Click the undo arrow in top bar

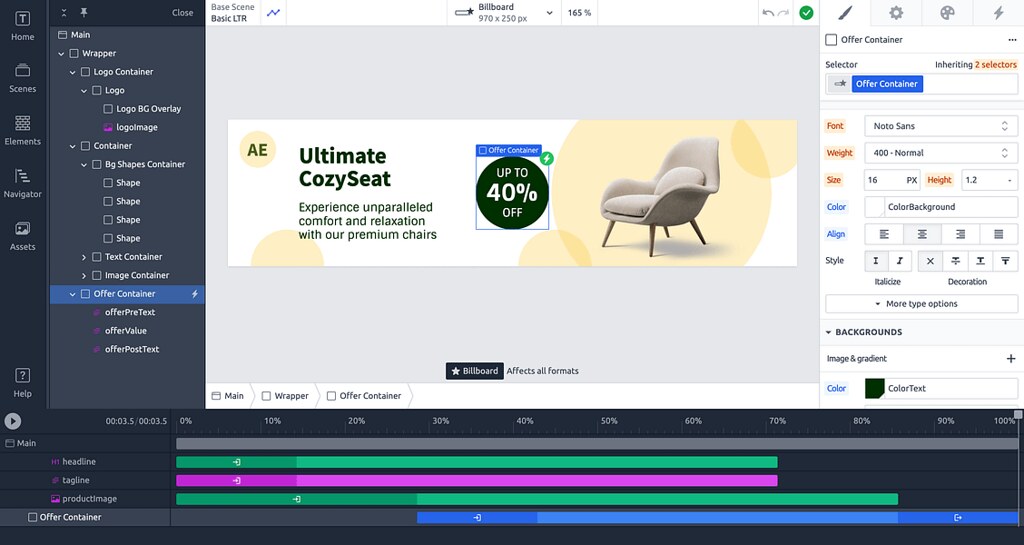coord(768,12)
